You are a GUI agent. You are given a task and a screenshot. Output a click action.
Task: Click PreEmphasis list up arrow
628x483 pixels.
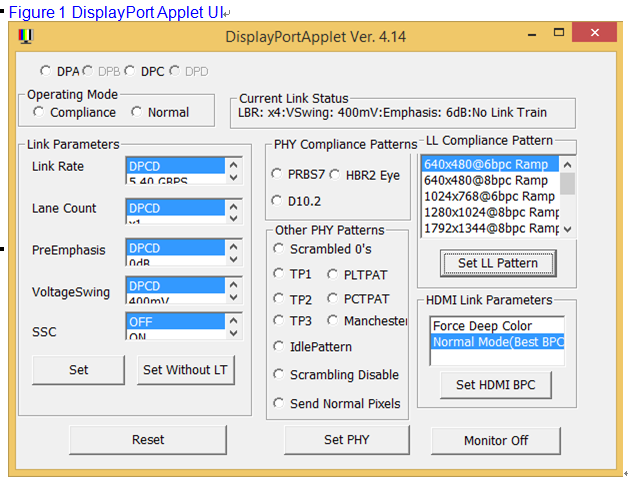[234, 246]
